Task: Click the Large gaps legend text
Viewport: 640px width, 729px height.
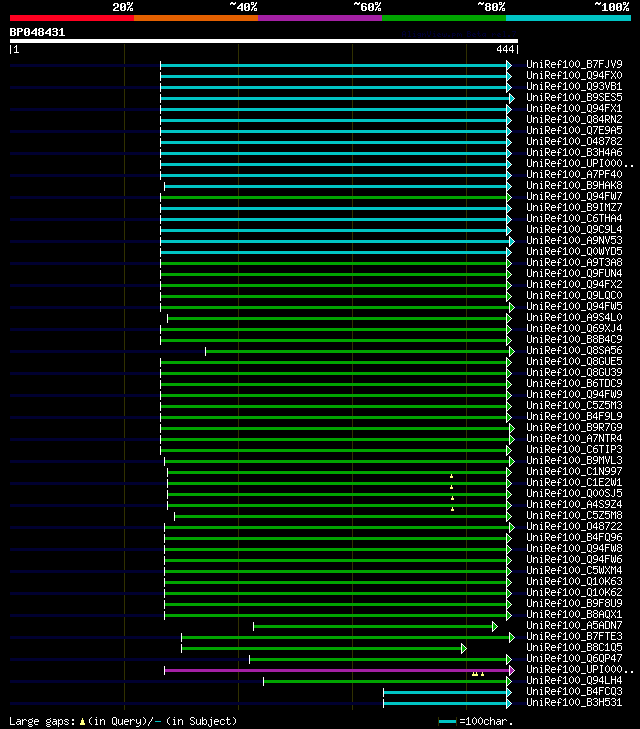Action: pos(42,722)
